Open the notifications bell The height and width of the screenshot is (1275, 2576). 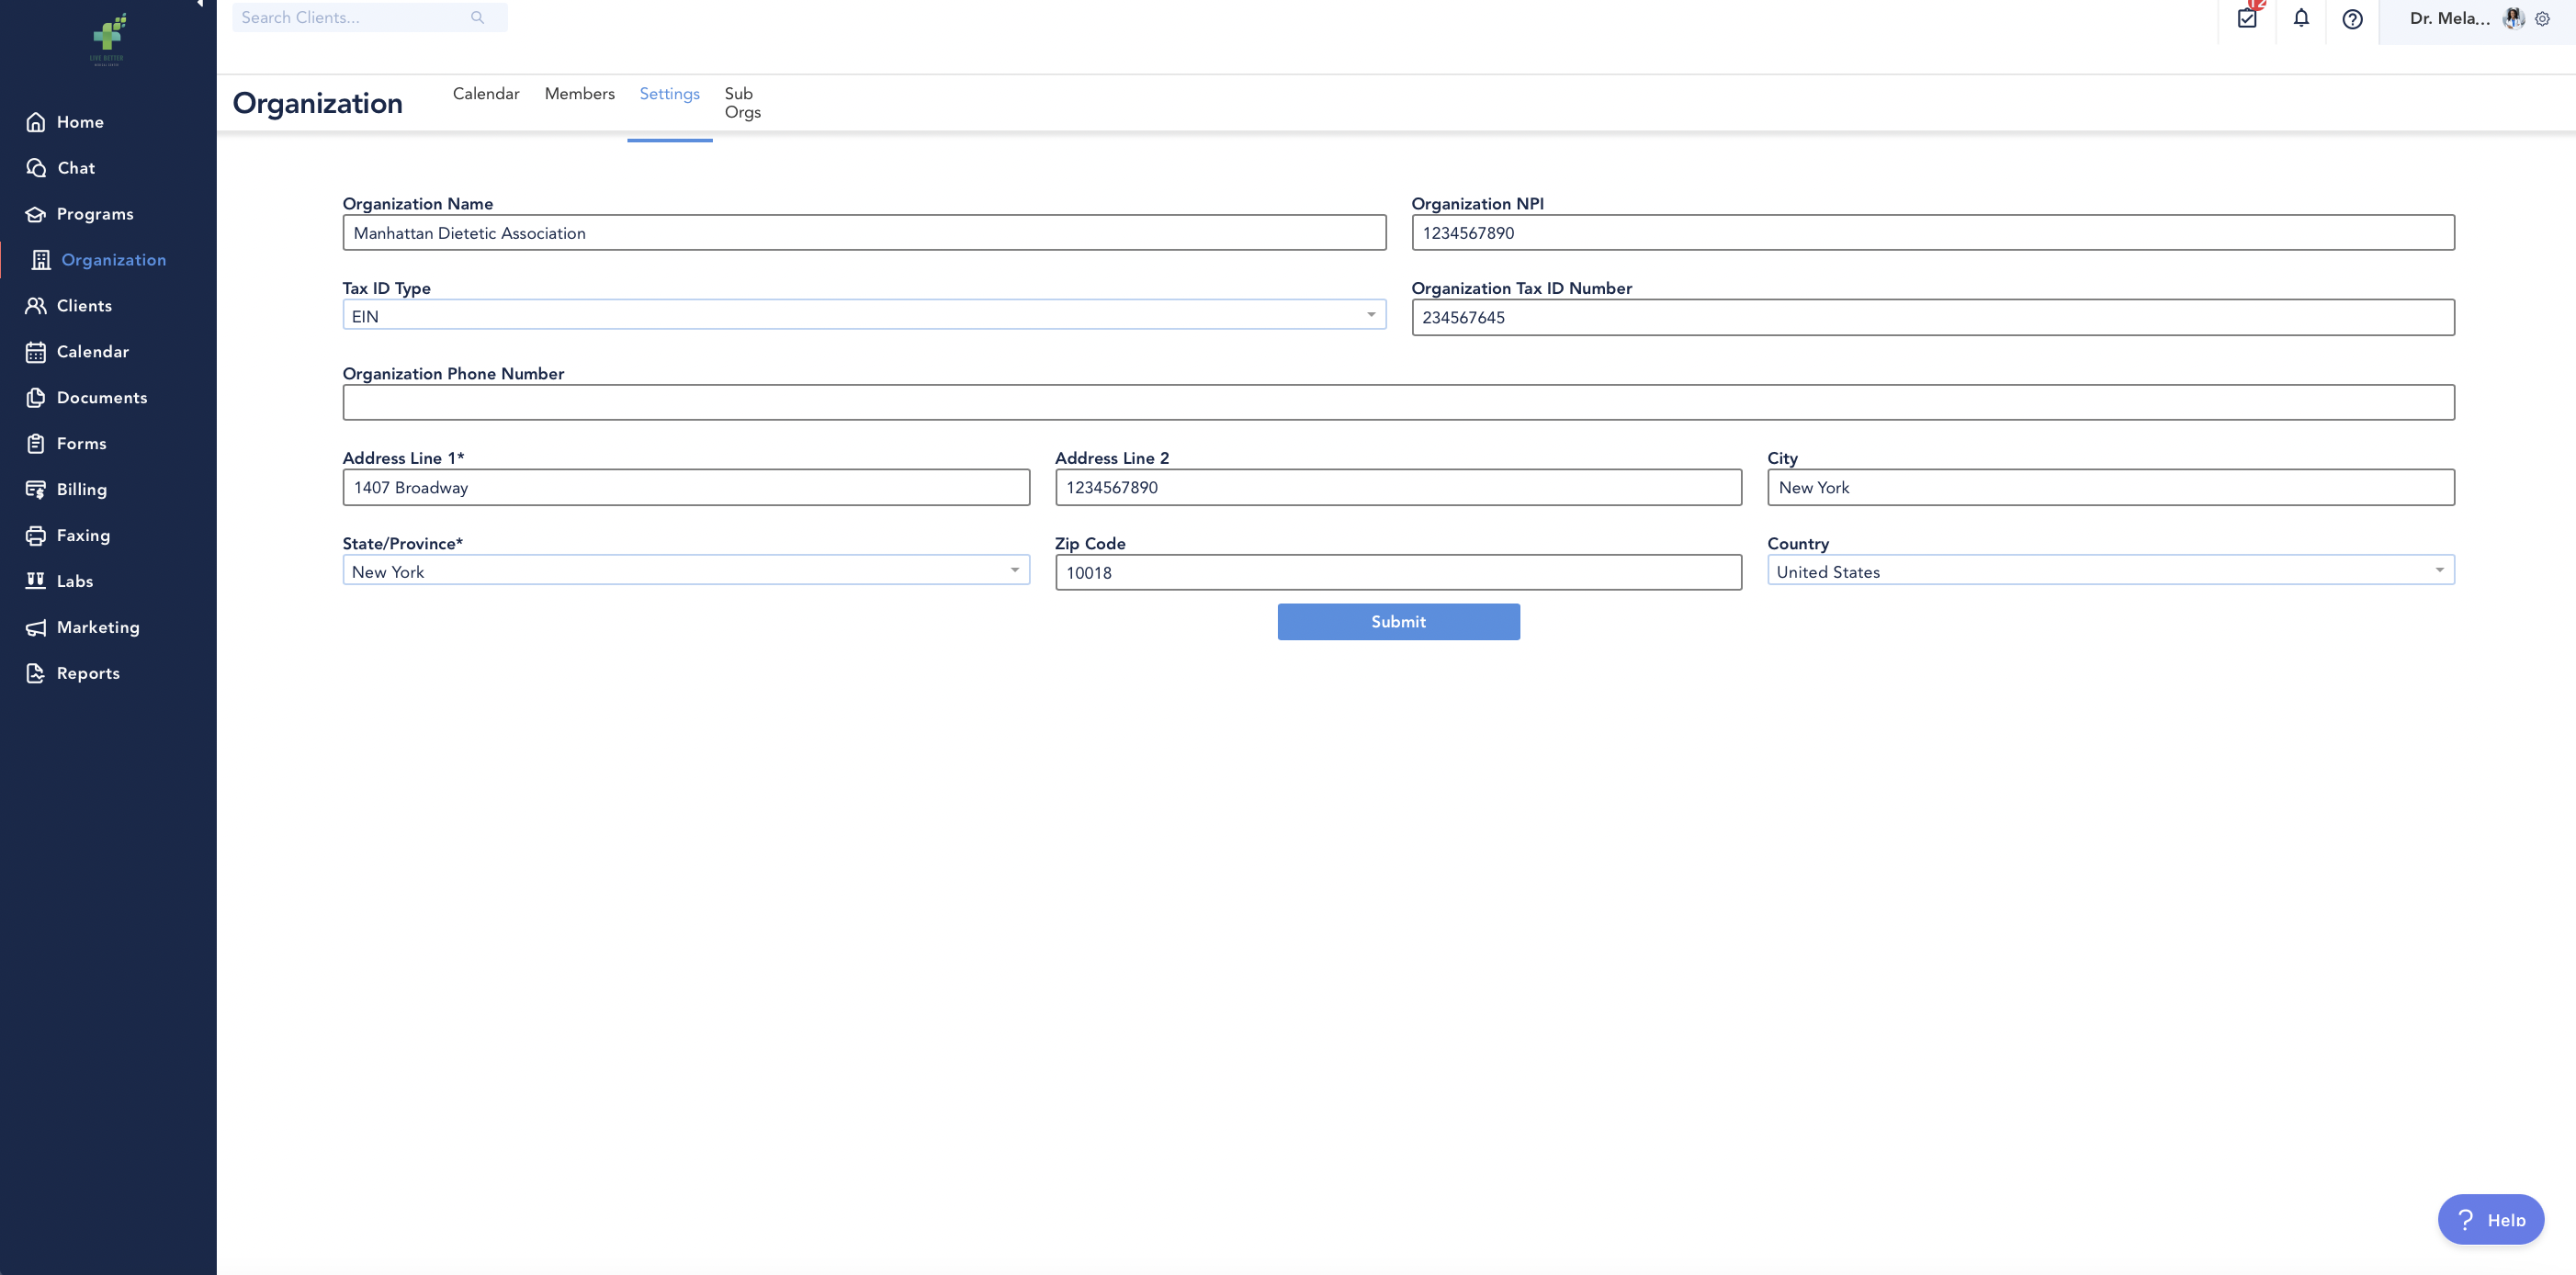pos(2301,19)
